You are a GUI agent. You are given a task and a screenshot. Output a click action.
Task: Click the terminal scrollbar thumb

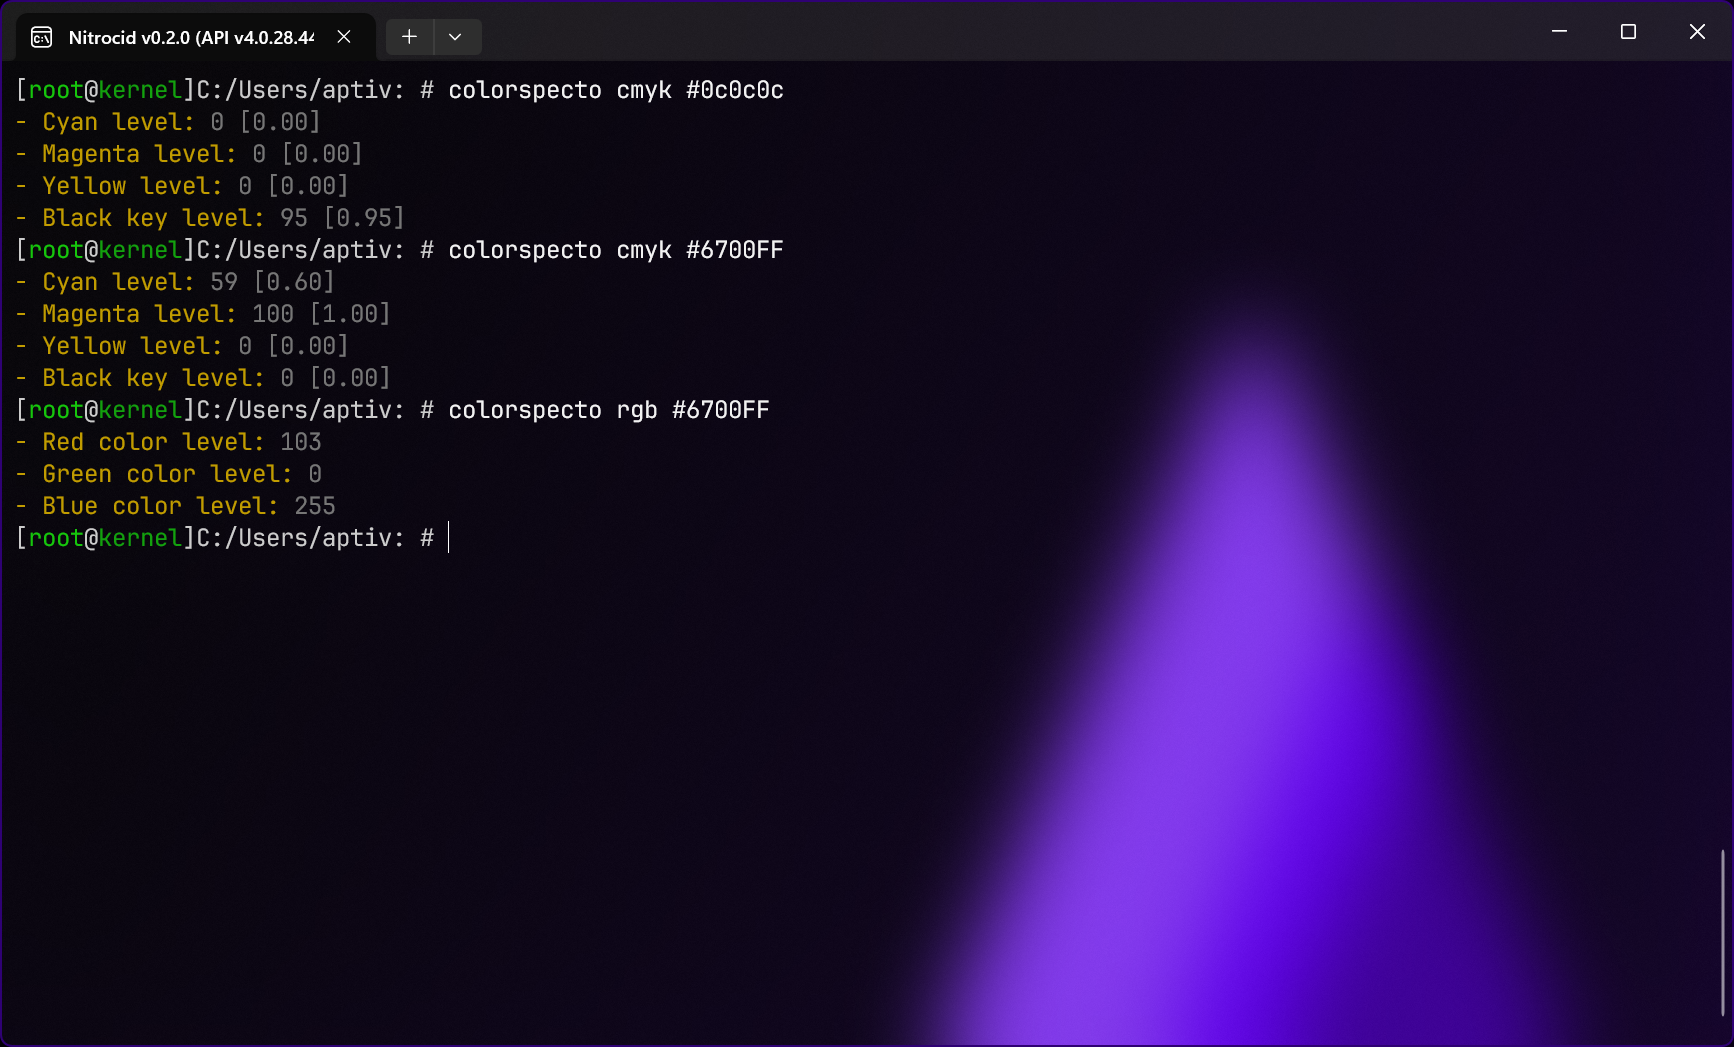tap(1722, 932)
